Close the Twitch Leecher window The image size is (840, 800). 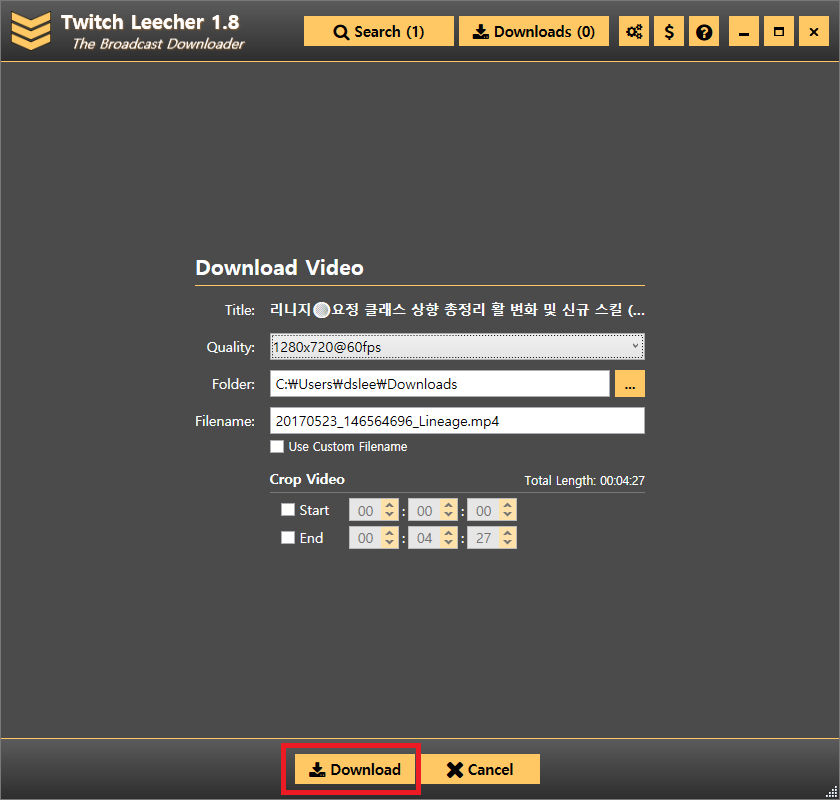coord(814,32)
